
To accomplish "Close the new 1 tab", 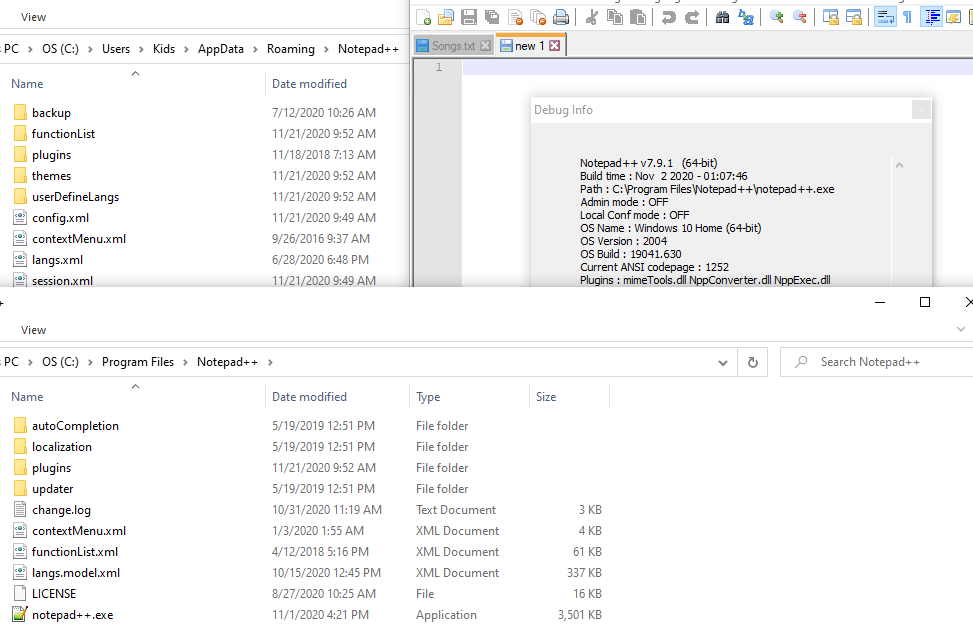I will pyautogui.click(x=555, y=45).
